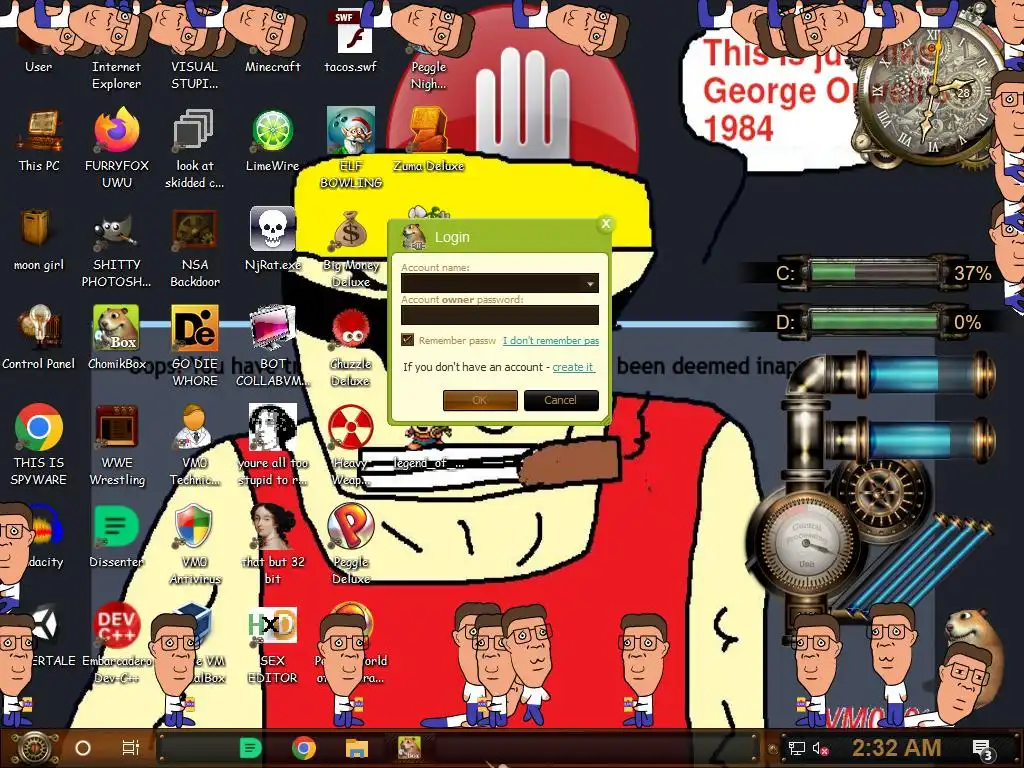Click the C: drive usage bar

click(x=874, y=272)
